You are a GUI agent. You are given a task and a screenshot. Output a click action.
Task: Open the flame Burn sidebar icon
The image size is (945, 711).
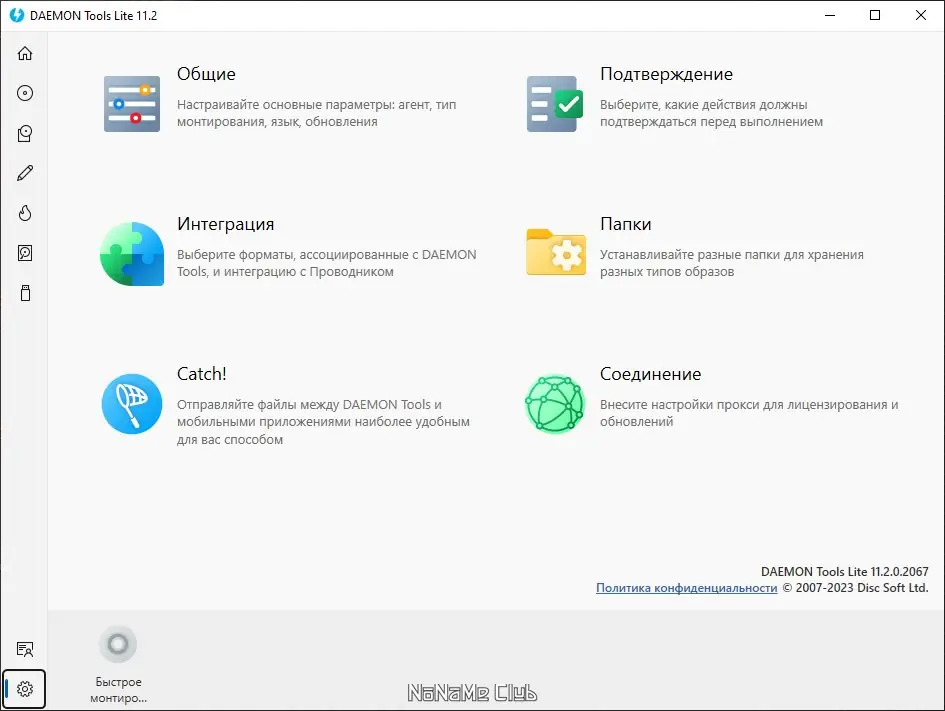[25, 213]
